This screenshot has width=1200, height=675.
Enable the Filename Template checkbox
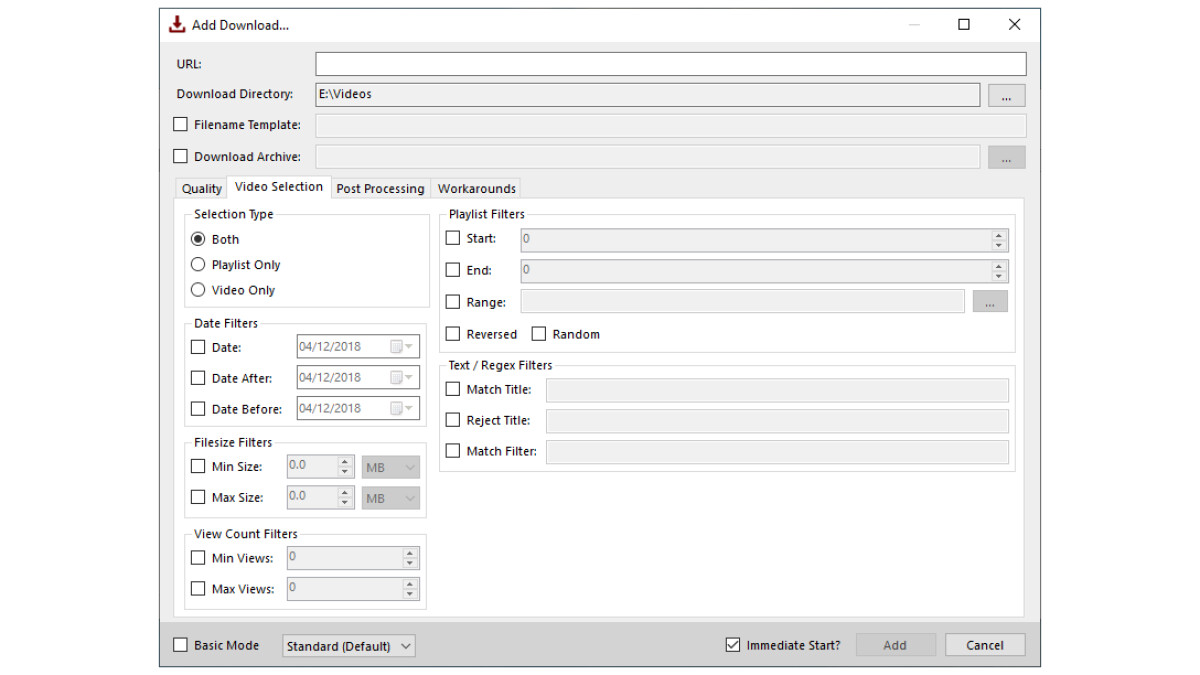[x=181, y=125]
